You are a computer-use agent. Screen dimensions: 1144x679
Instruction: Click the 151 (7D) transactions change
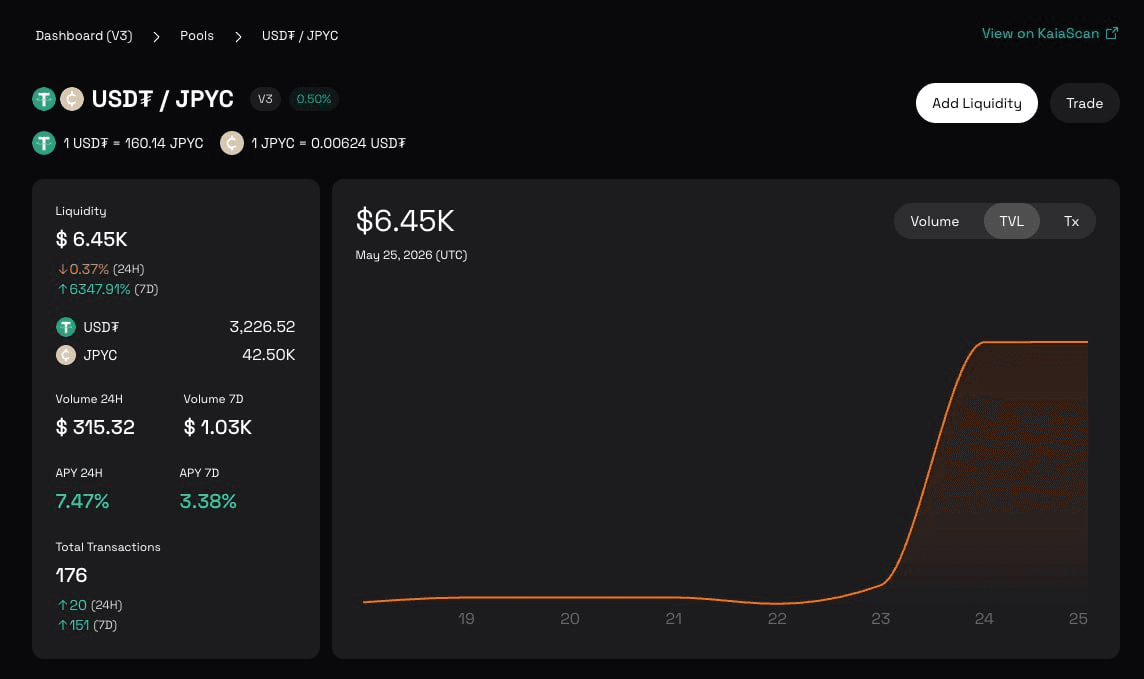pyautogui.click(x=87, y=625)
